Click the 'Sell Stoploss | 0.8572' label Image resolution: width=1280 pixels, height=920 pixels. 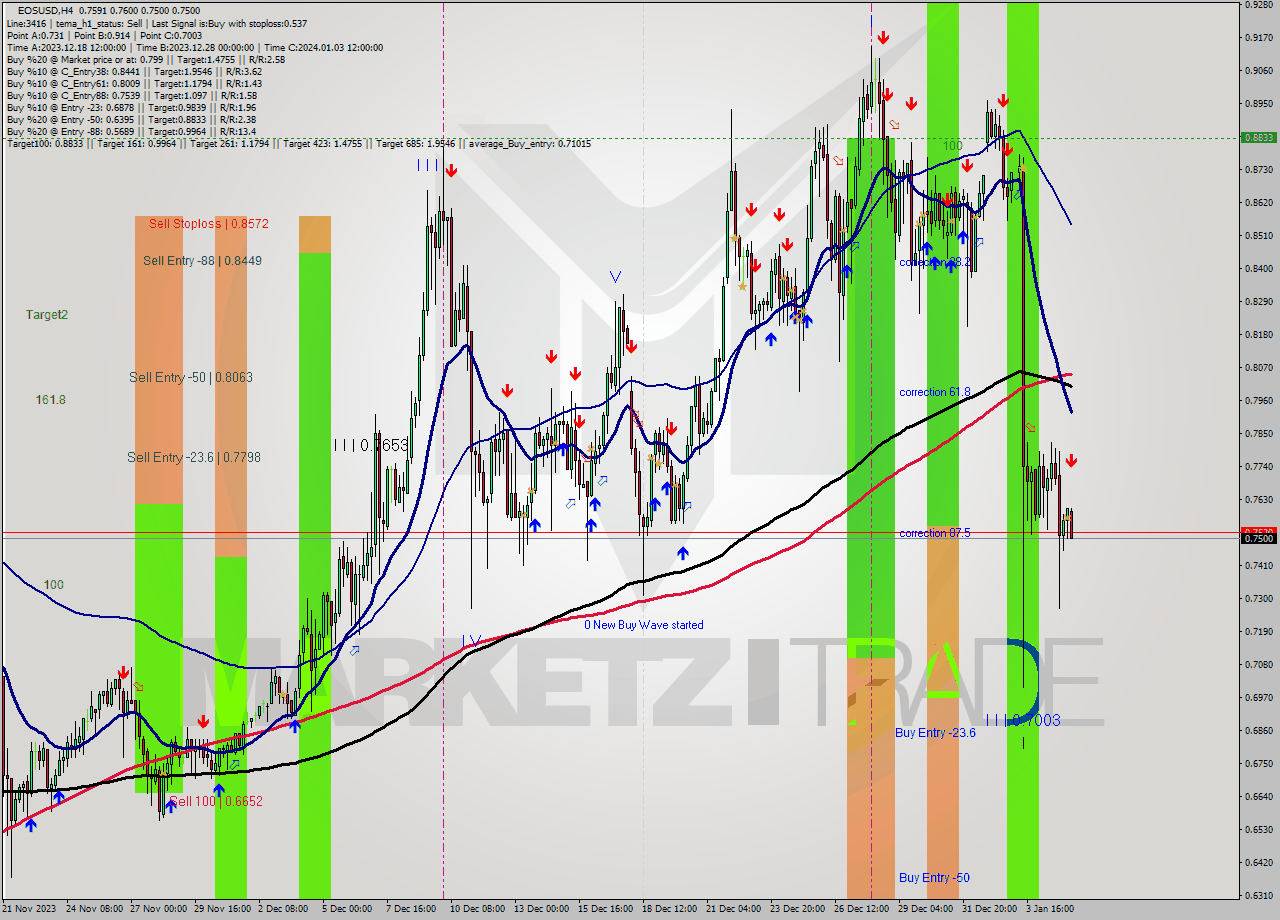(209, 223)
